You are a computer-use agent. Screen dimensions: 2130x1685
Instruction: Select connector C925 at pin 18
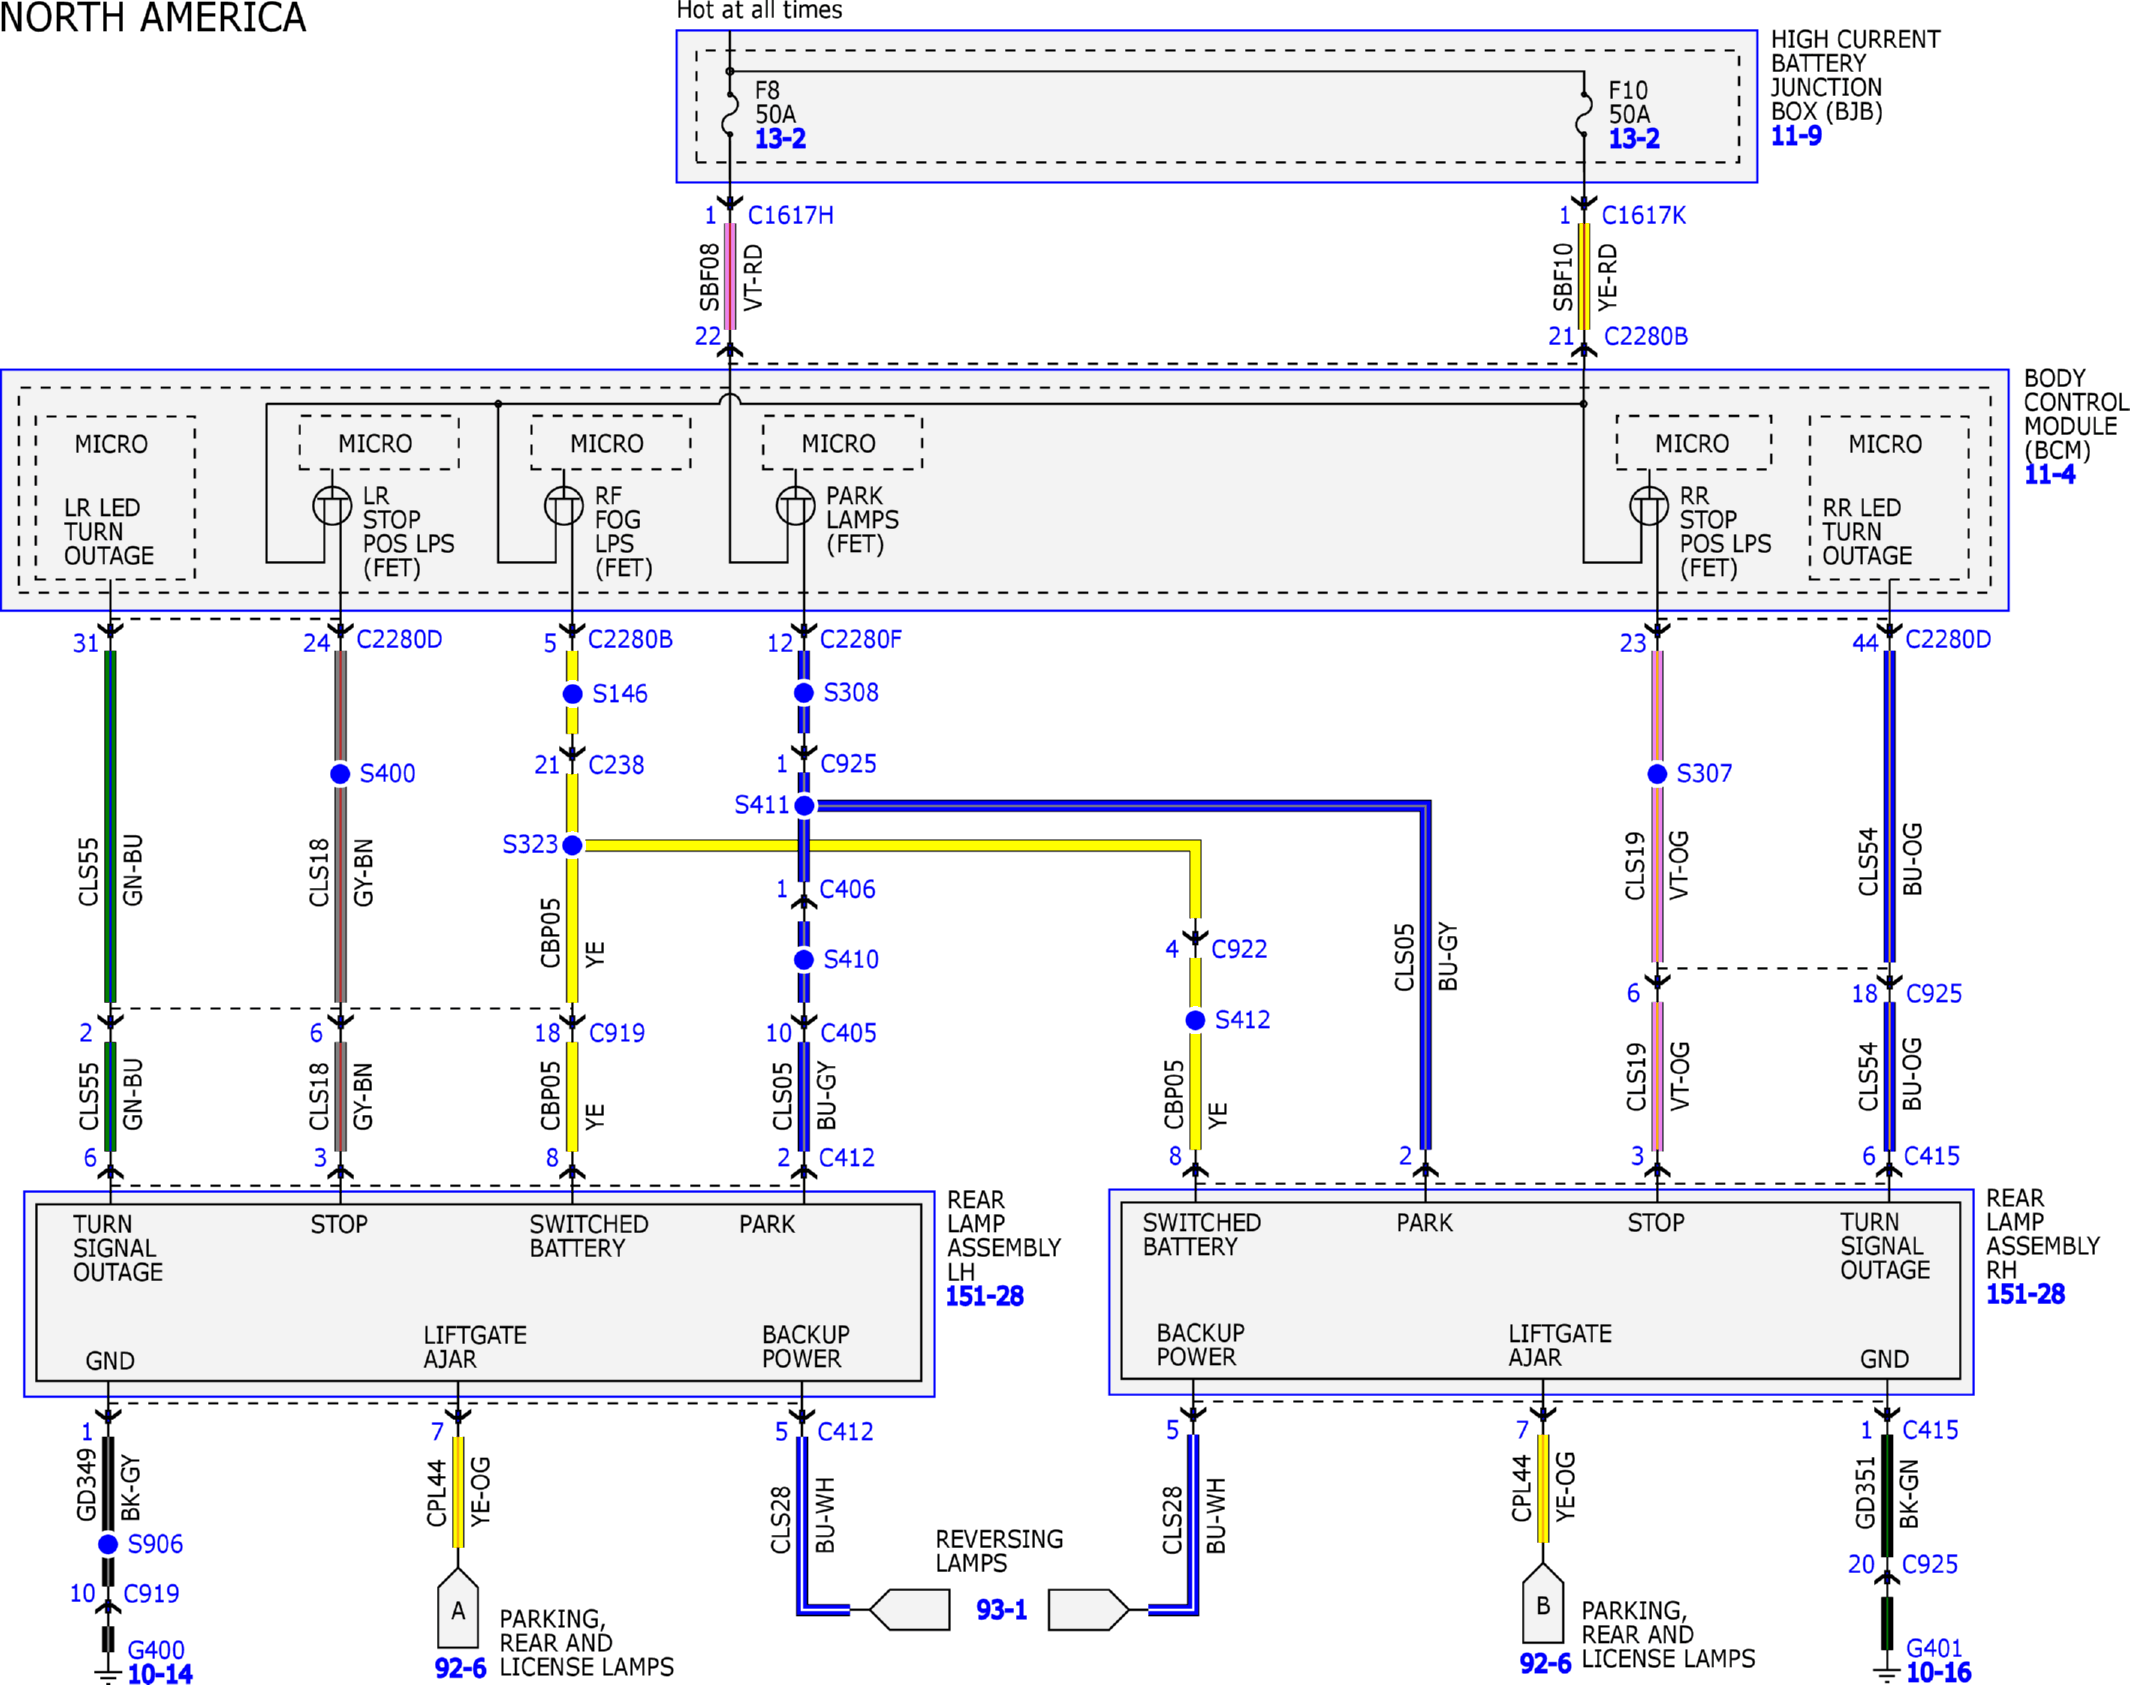pyautogui.click(x=1934, y=994)
